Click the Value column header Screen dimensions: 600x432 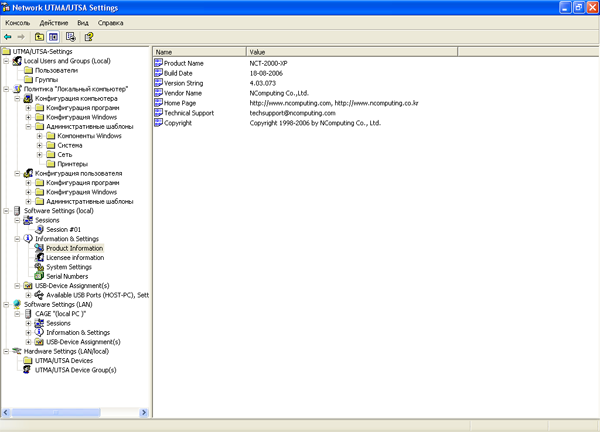(352, 52)
